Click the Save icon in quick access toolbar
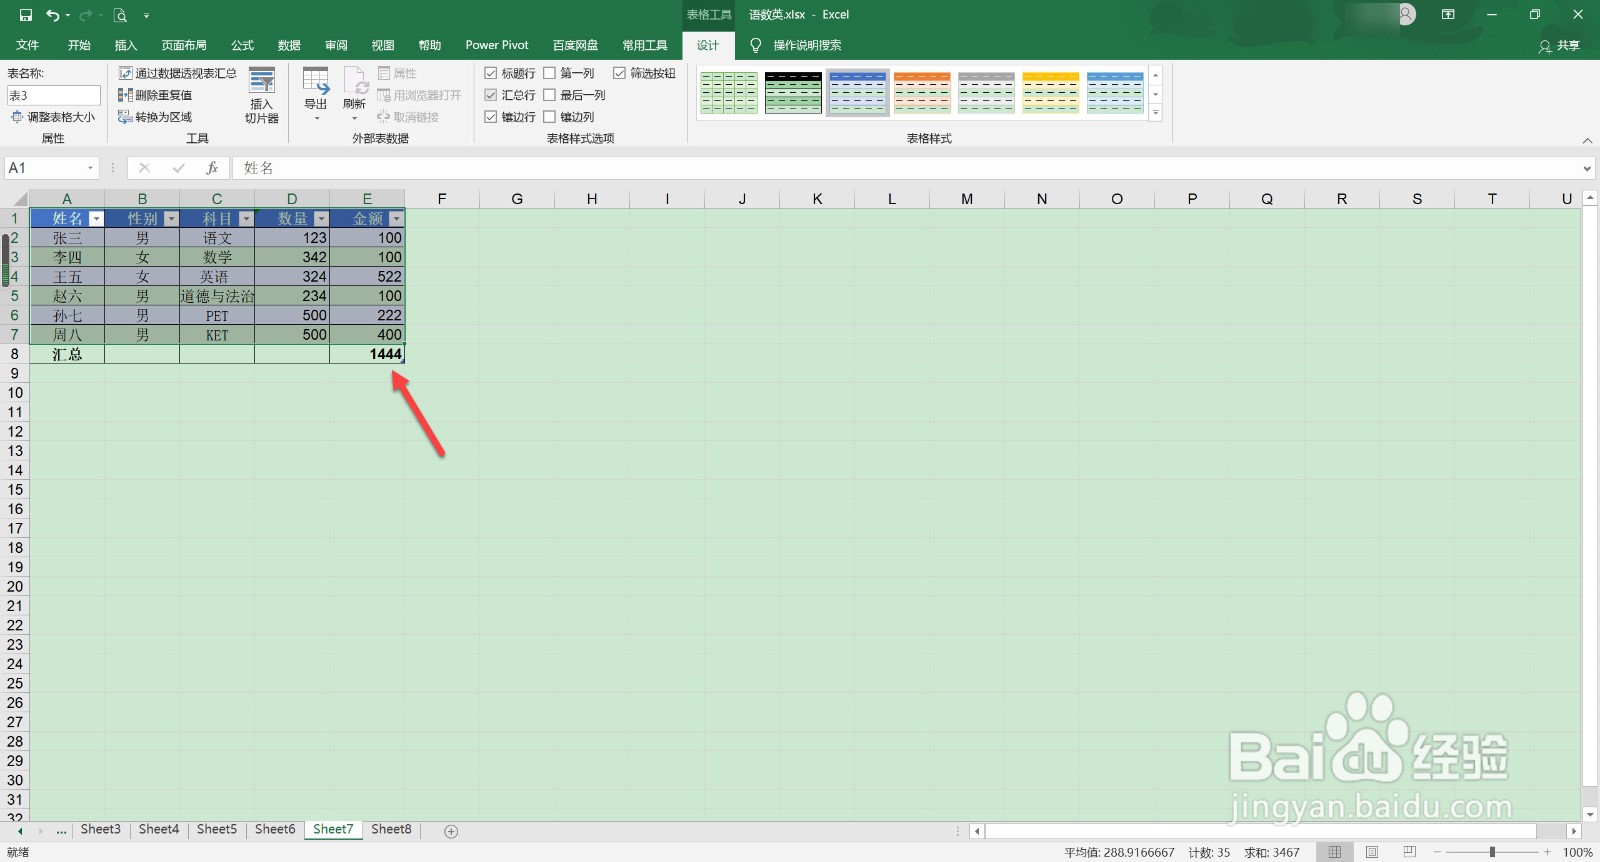The image size is (1600, 862). click(x=26, y=15)
